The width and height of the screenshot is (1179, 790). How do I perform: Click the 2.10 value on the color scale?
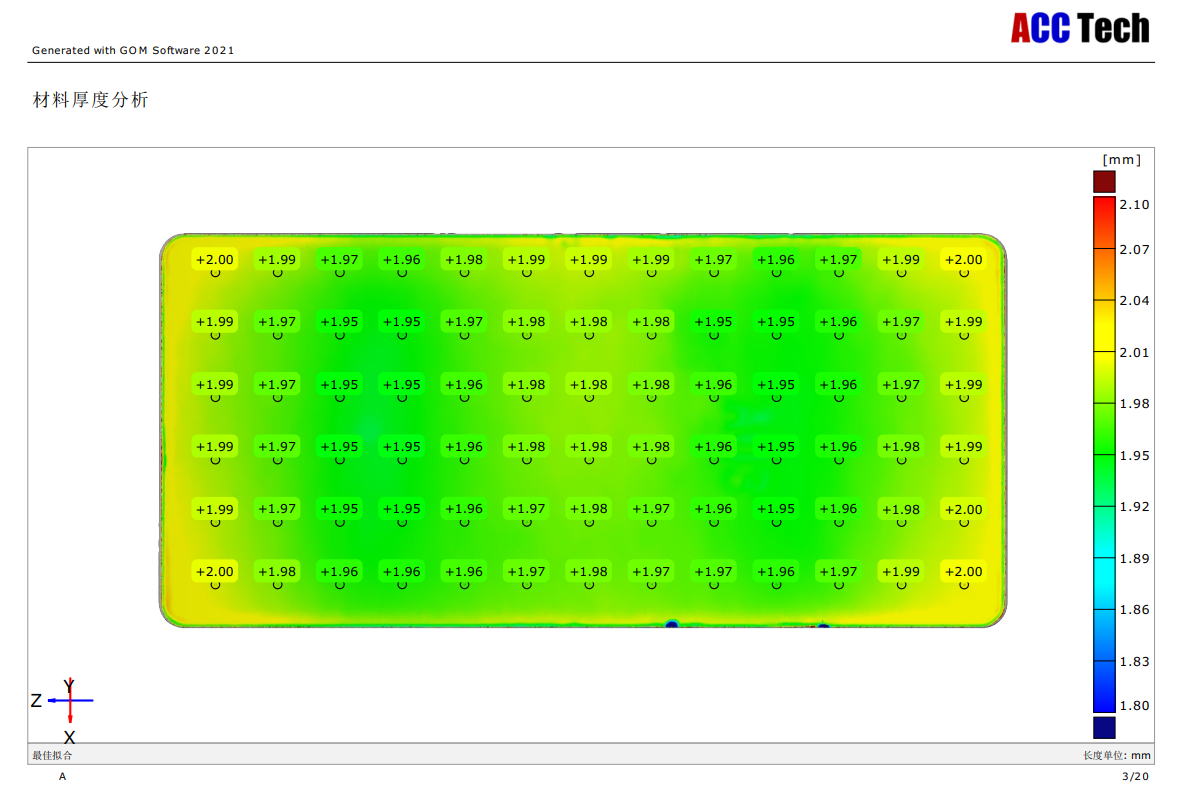click(1134, 204)
